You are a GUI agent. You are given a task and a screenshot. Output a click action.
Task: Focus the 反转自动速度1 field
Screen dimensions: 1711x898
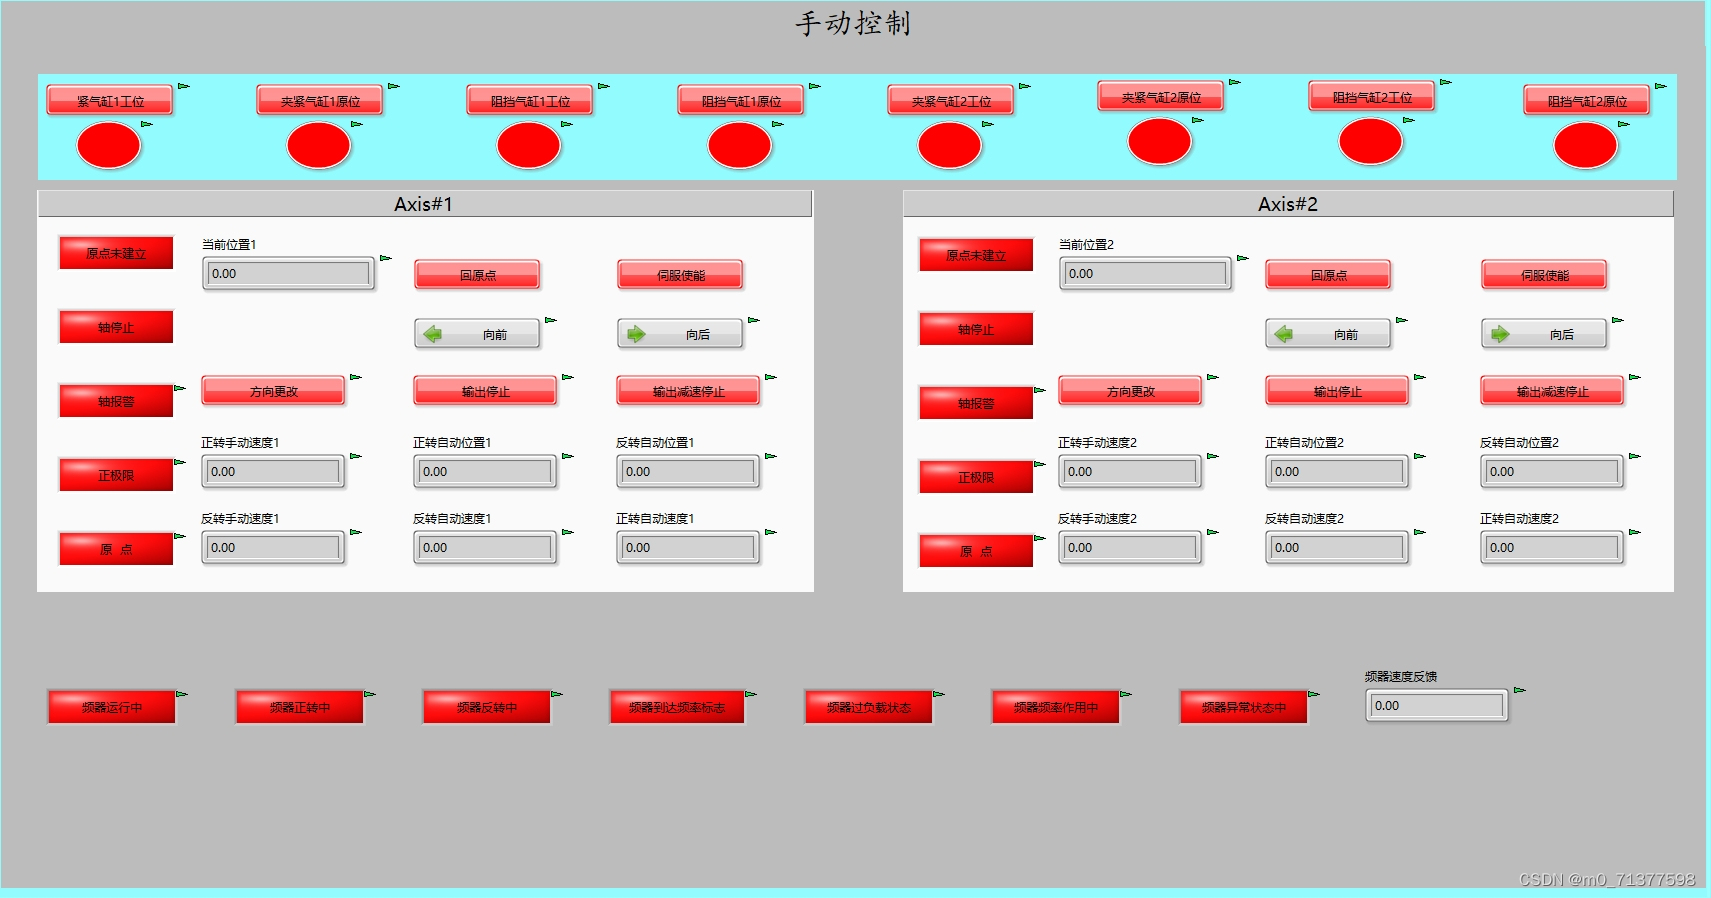click(486, 548)
